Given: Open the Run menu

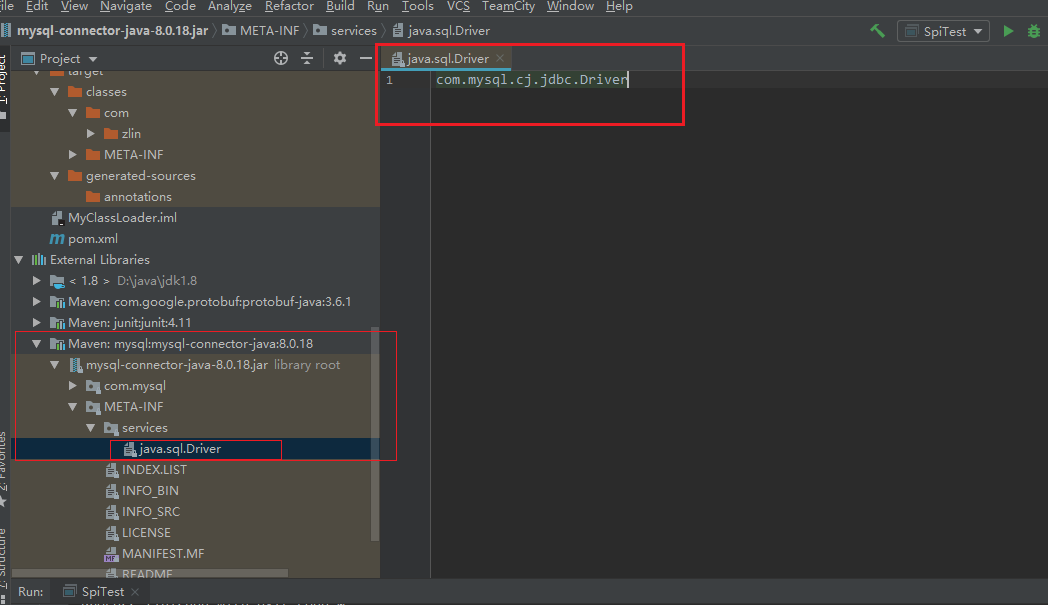Looking at the screenshot, I should (x=378, y=6).
